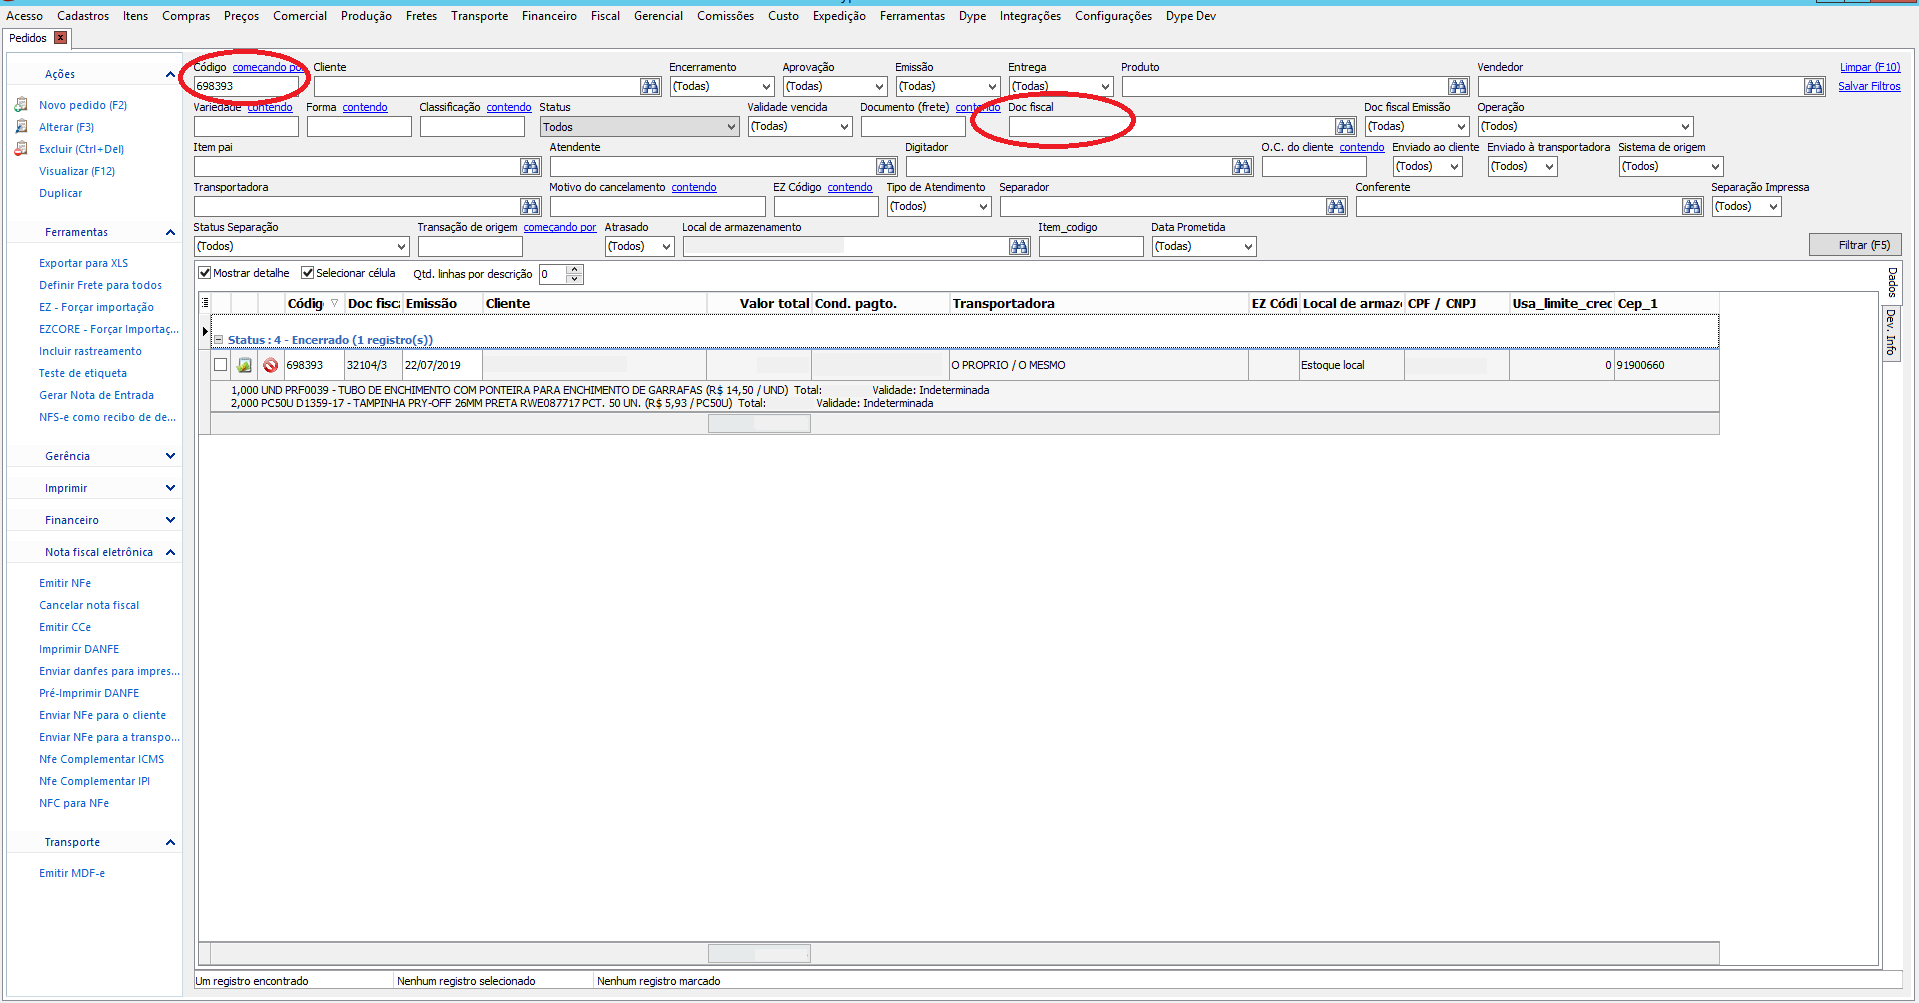Expand the Imprimir sidebar section

click(170, 488)
